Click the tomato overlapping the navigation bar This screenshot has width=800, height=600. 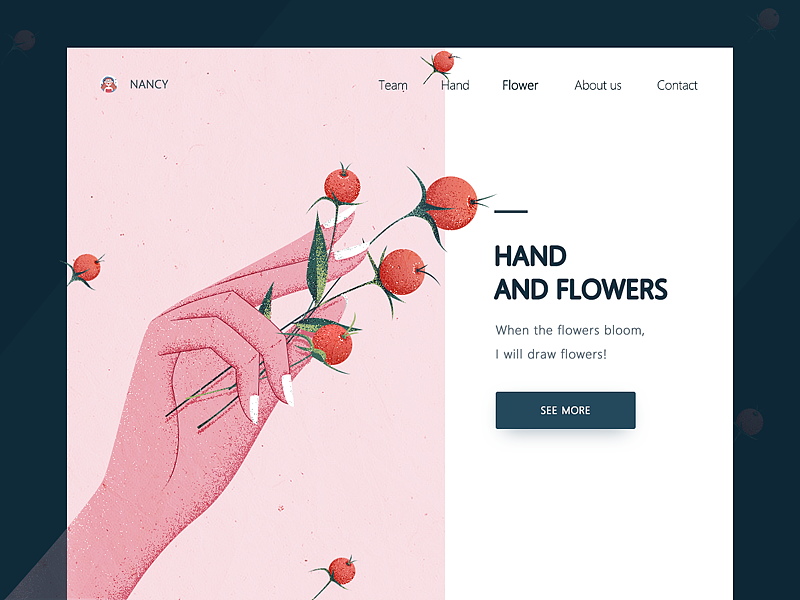[443, 62]
